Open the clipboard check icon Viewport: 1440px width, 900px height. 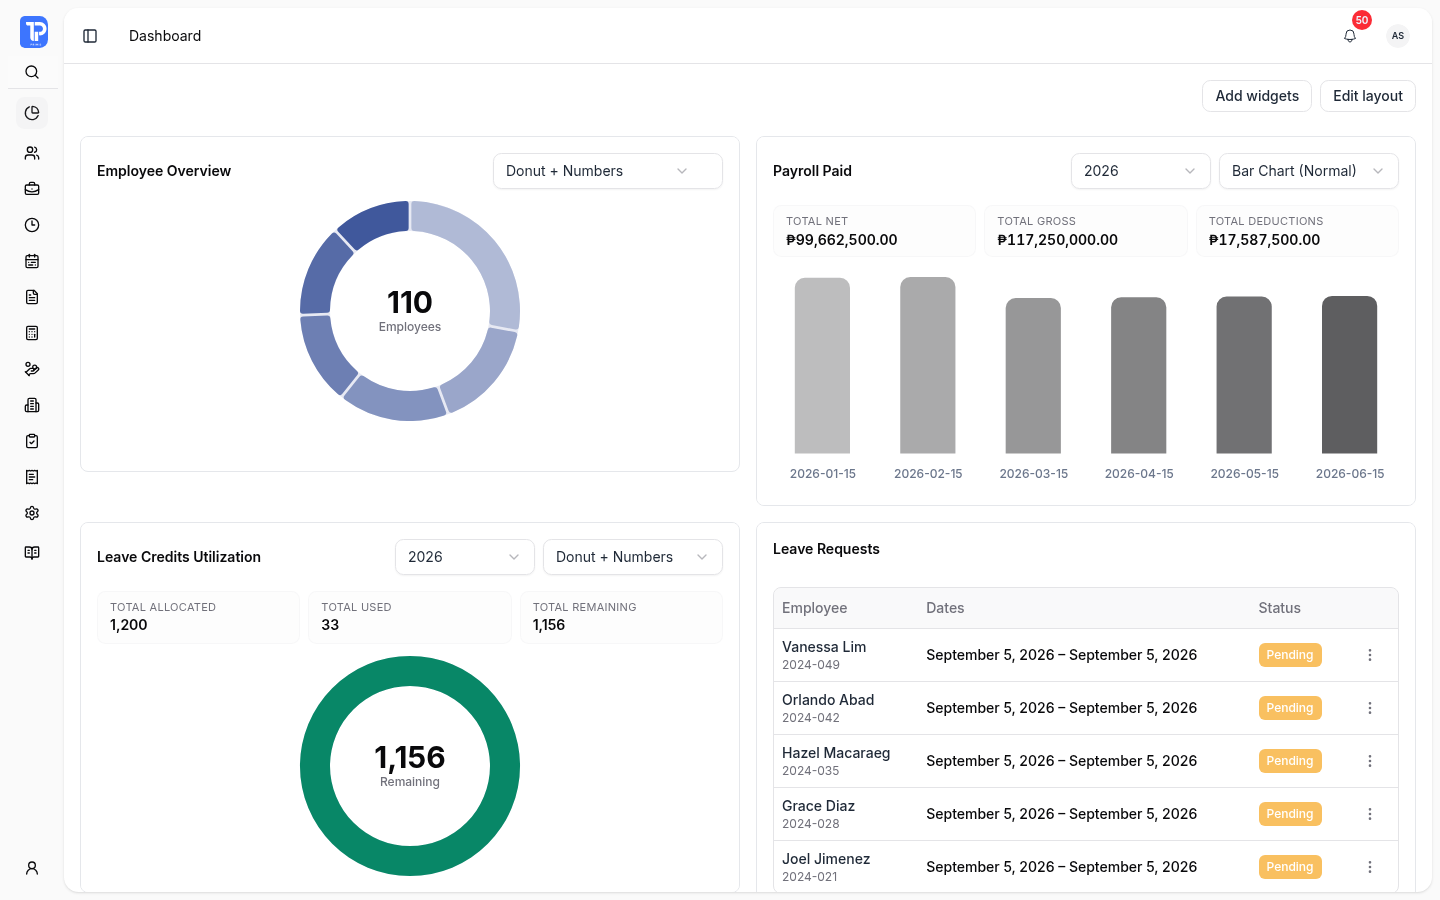(32, 441)
